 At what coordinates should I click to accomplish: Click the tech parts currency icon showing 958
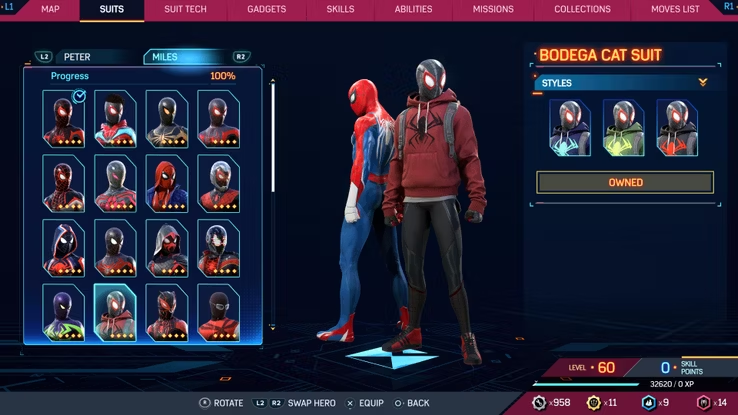539,402
